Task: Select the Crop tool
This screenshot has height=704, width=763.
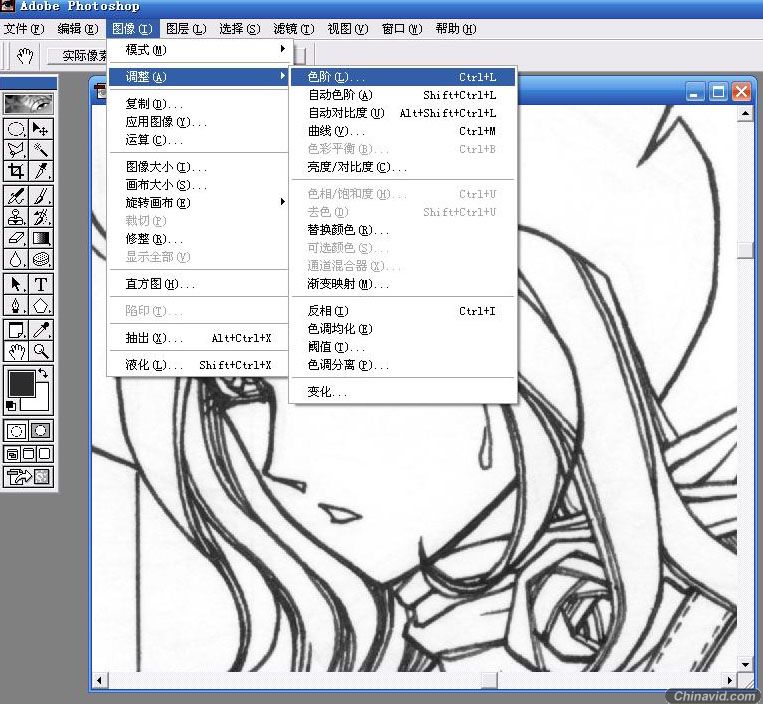Action: [16, 171]
